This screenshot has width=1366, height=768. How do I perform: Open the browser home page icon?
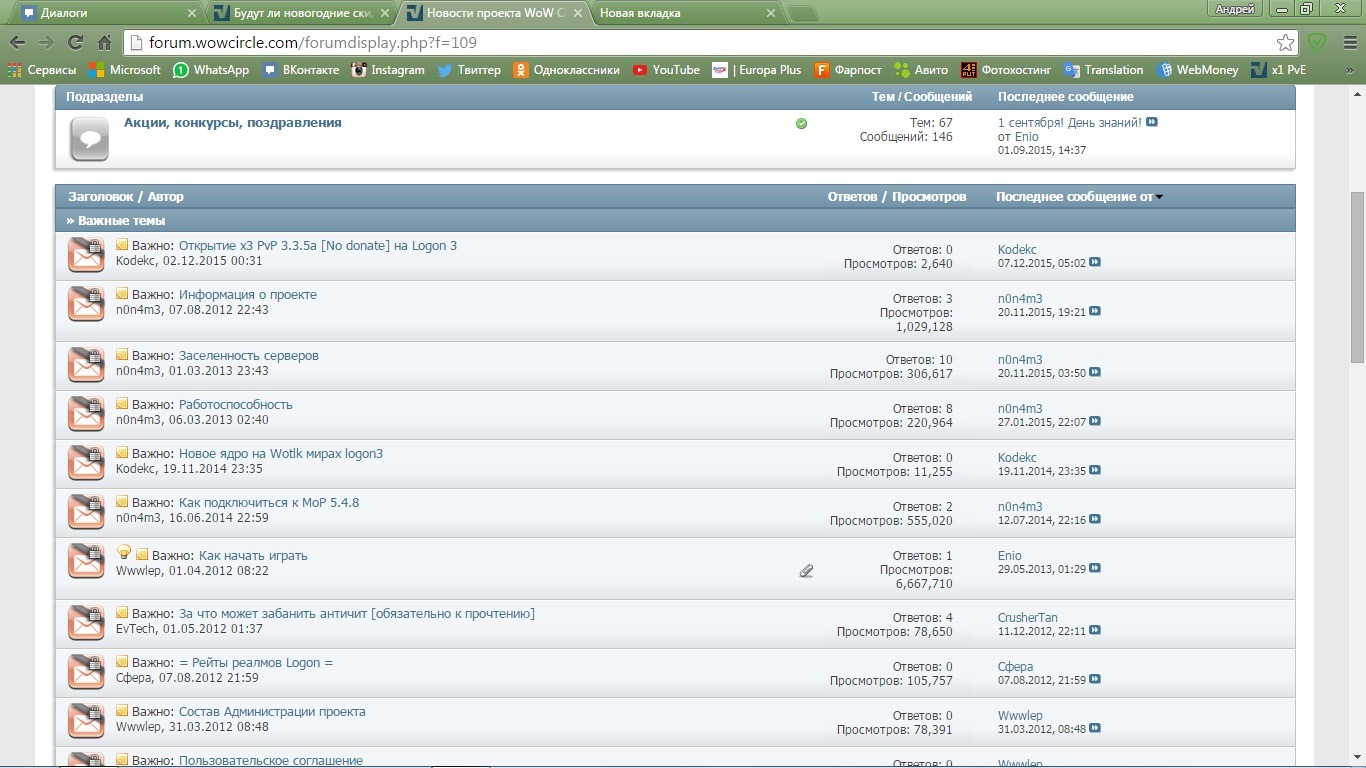104,42
